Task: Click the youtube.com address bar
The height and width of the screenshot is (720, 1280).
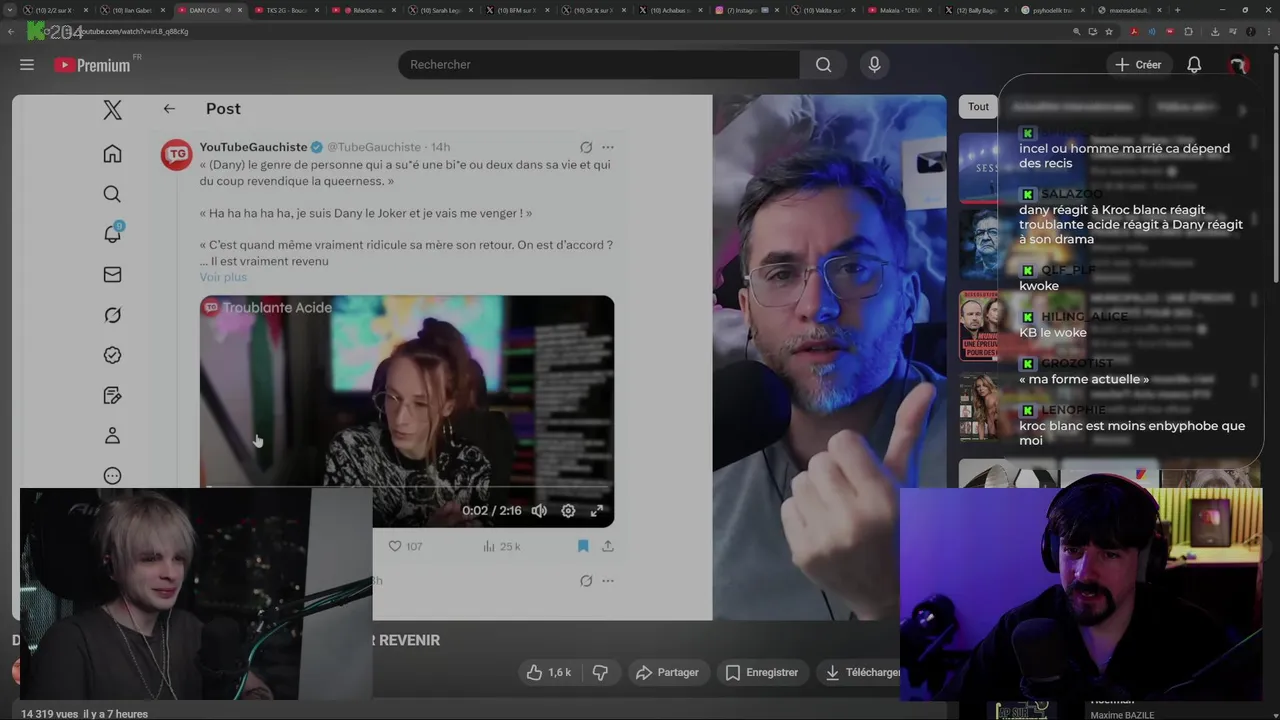Action: click(x=560, y=31)
